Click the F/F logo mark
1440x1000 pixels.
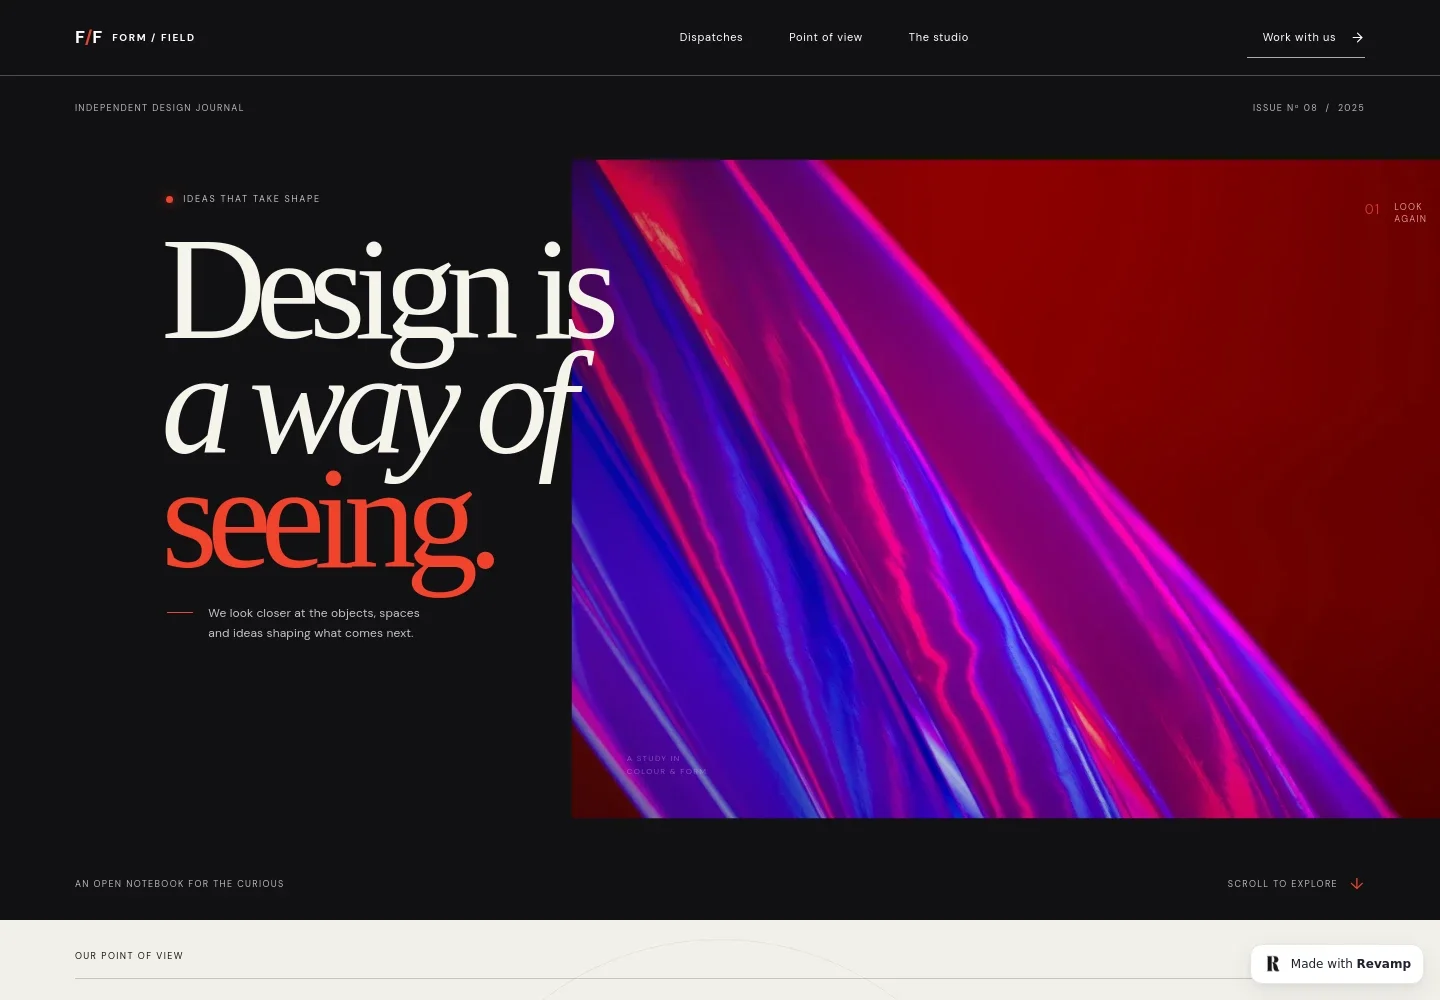(88, 37)
